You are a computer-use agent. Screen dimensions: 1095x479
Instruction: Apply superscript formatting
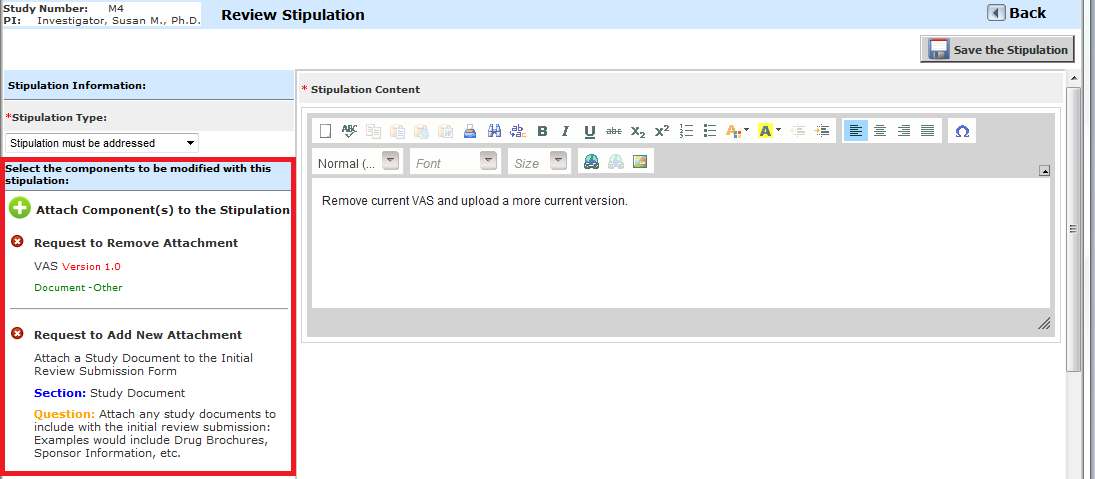(661, 131)
